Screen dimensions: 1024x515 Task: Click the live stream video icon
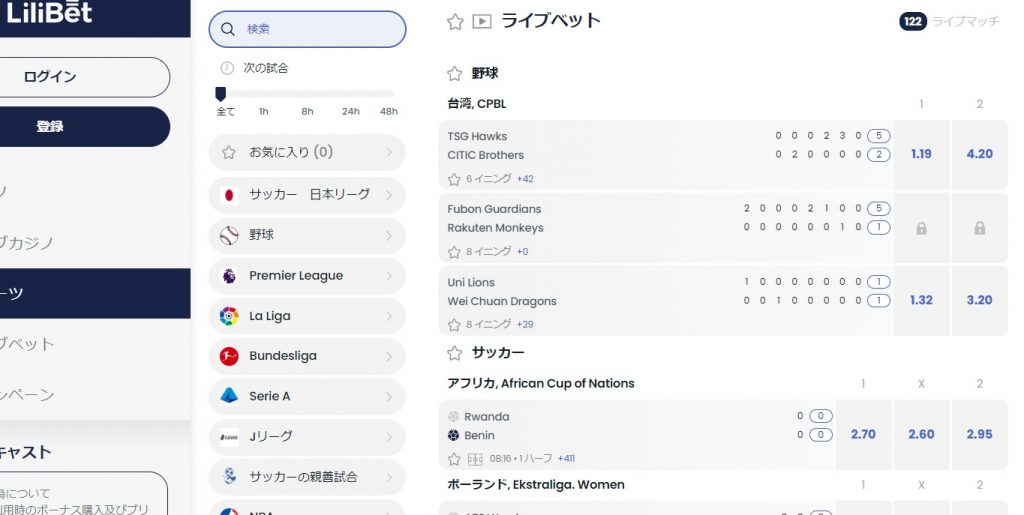[482, 22]
